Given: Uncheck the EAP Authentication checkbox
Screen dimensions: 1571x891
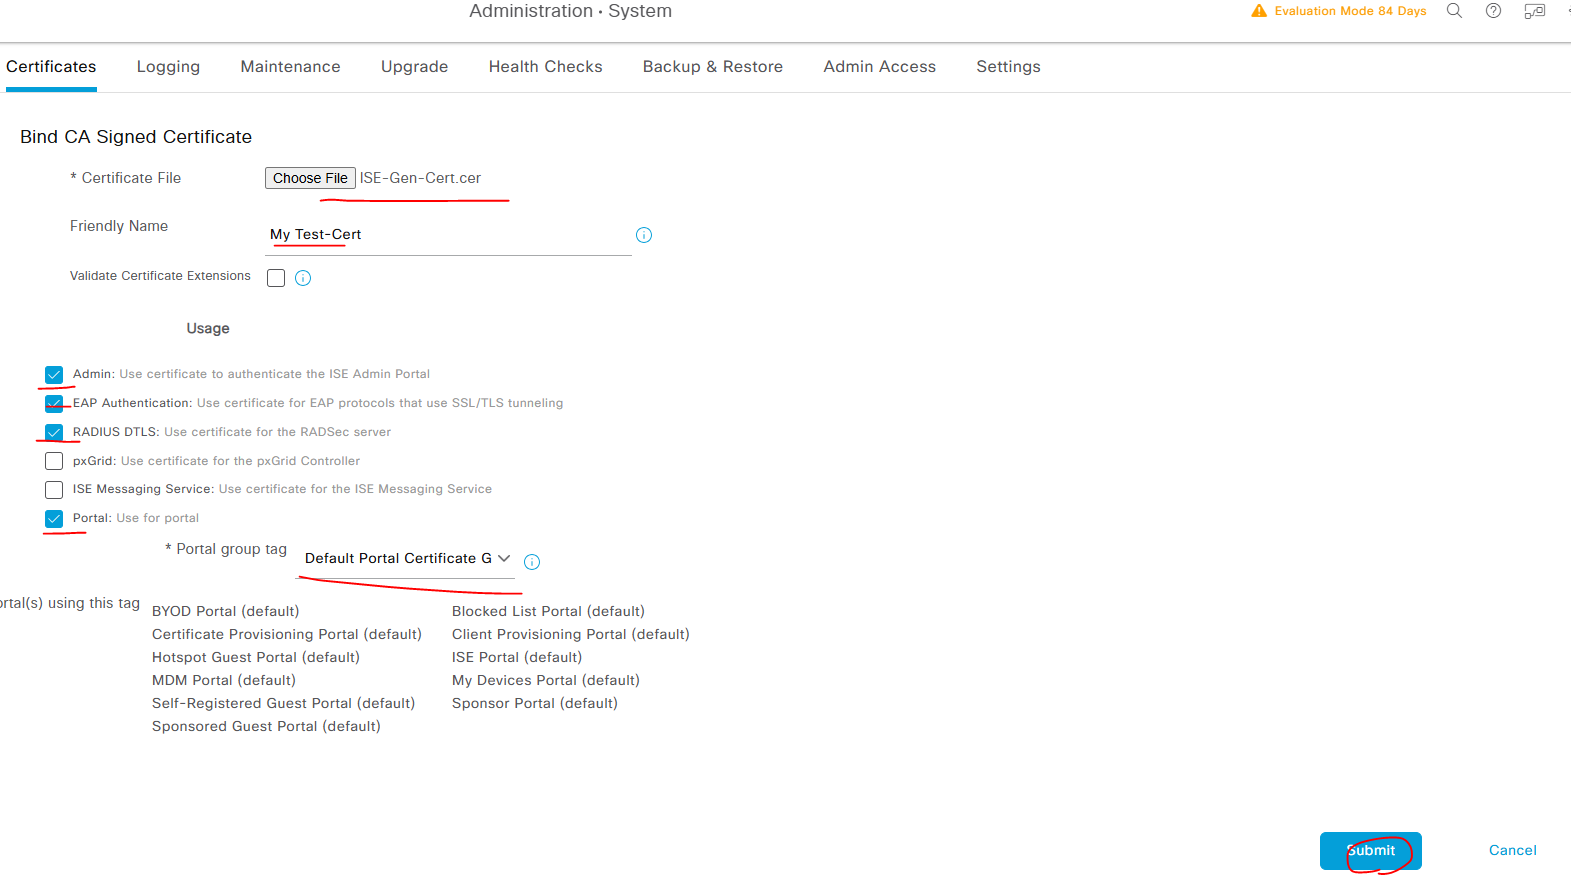Looking at the screenshot, I should point(54,404).
